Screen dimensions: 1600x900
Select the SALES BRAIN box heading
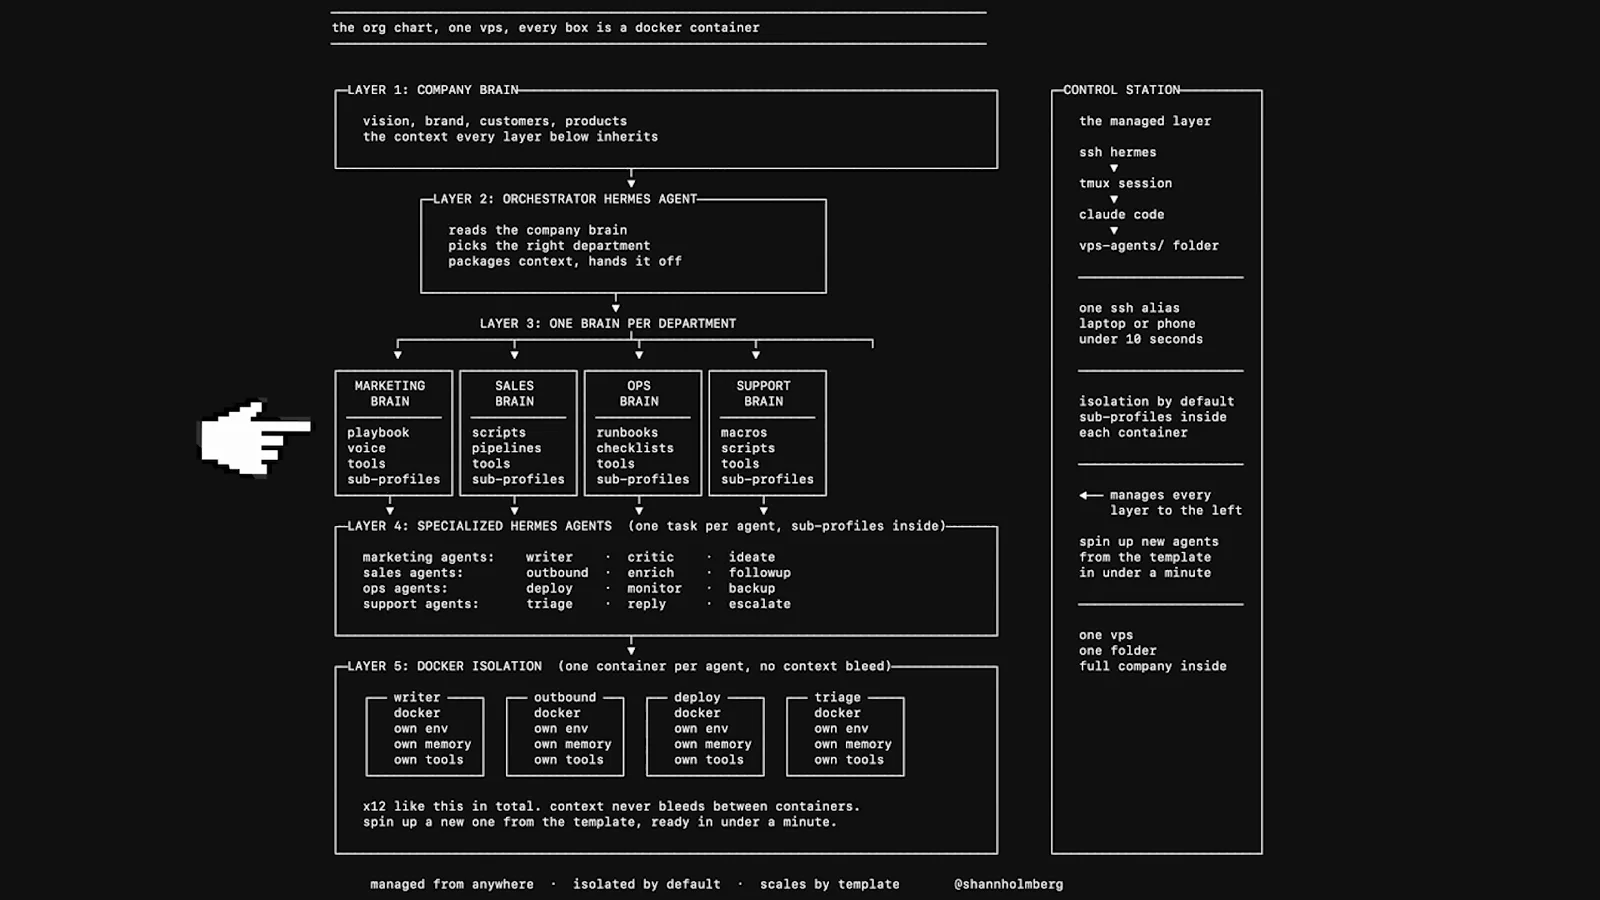pyautogui.click(x=514, y=393)
